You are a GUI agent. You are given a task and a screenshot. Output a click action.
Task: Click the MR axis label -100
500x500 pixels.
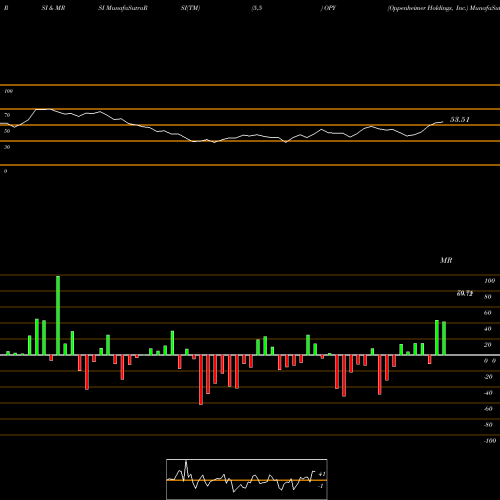tap(489, 441)
